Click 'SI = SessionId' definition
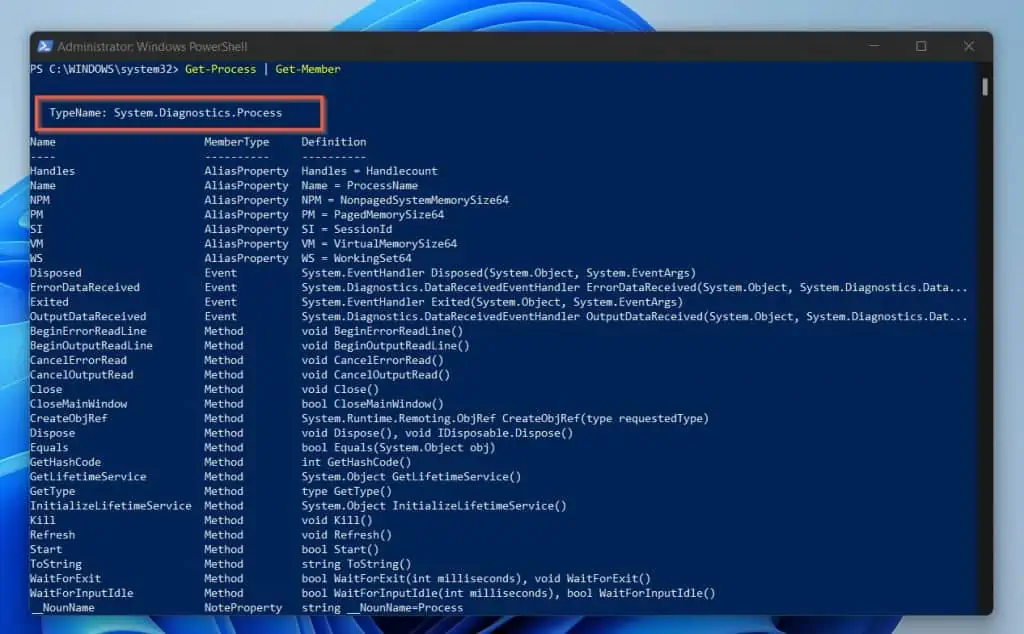The width and height of the screenshot is (1024, 634). [347, 229]
